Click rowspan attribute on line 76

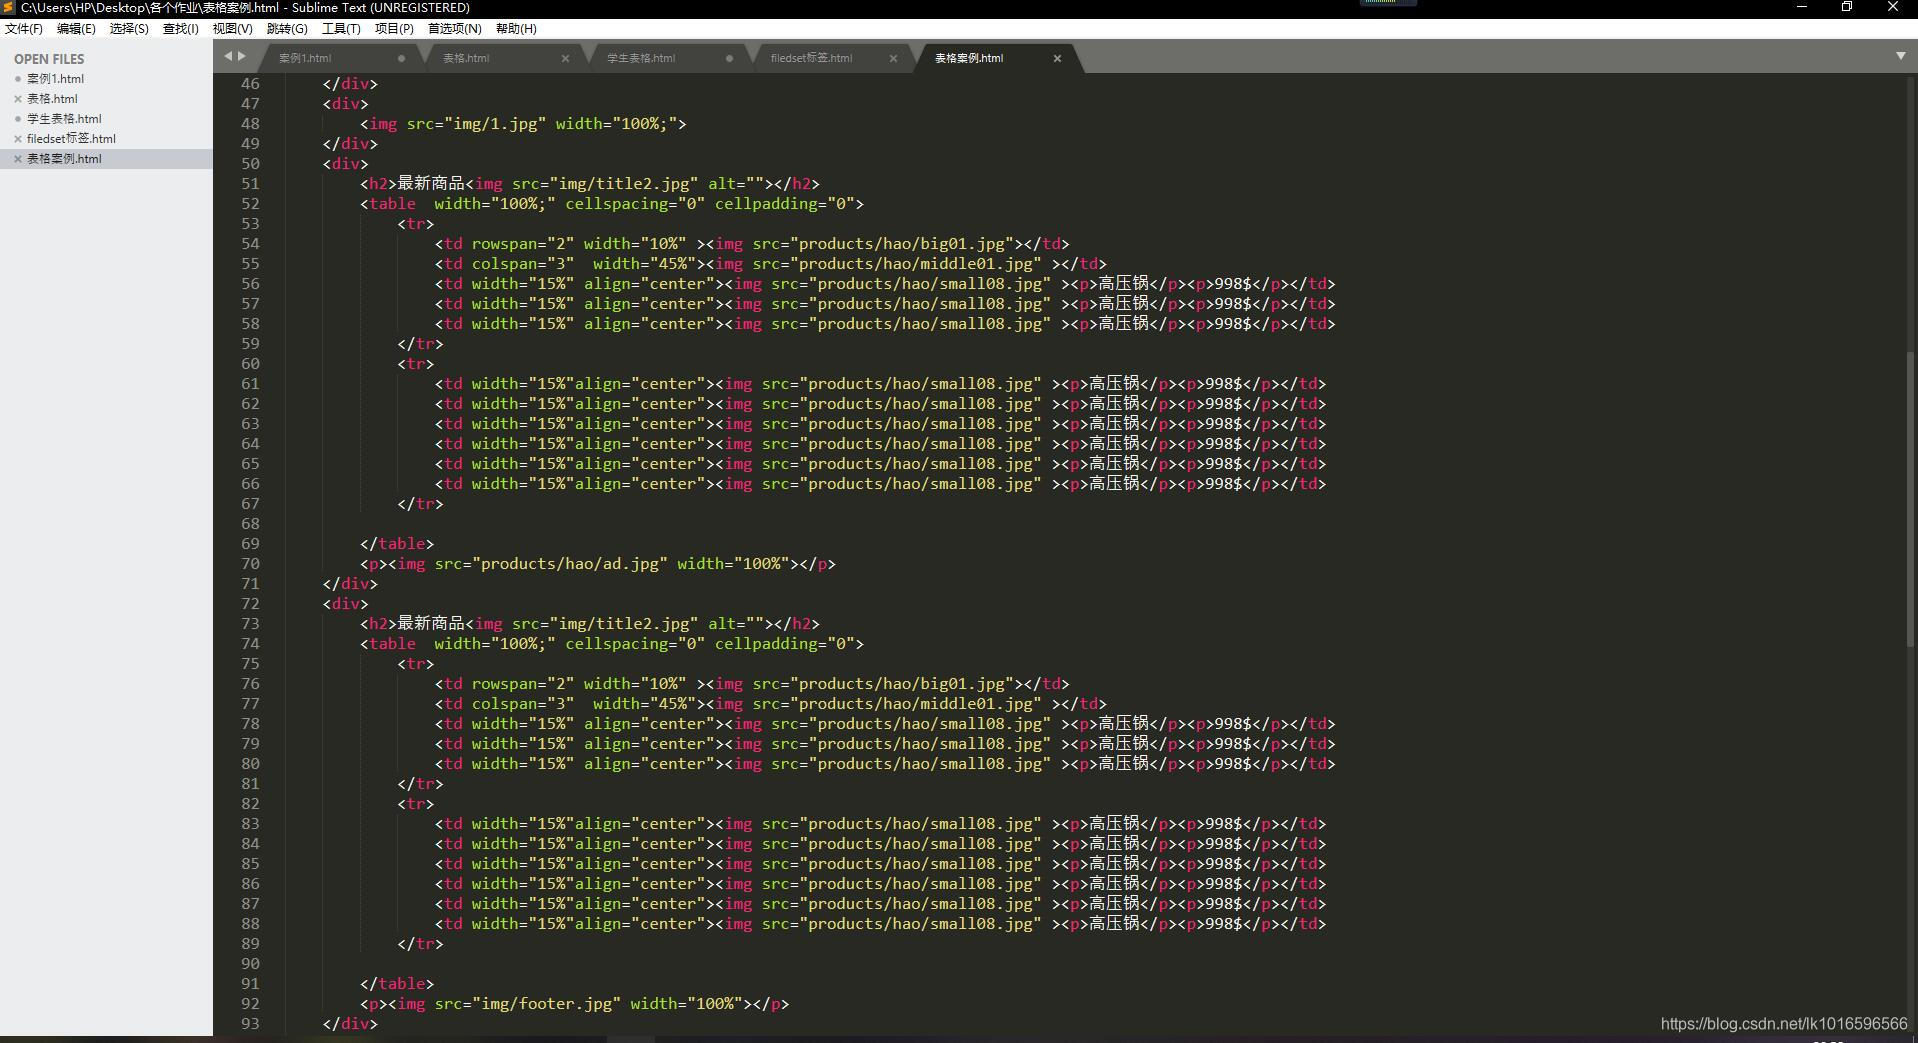point(505,684)
